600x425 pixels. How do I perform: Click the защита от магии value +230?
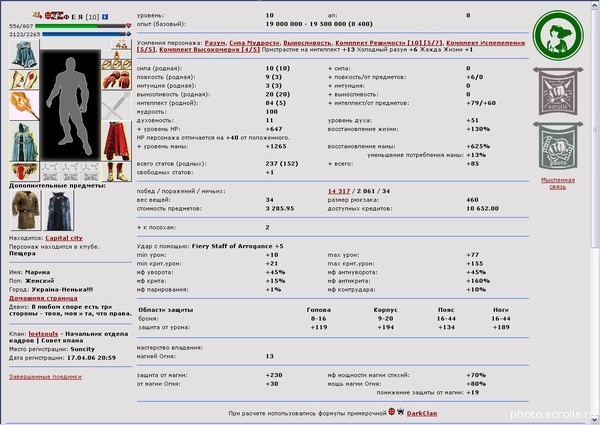click(x=274, y=375)
